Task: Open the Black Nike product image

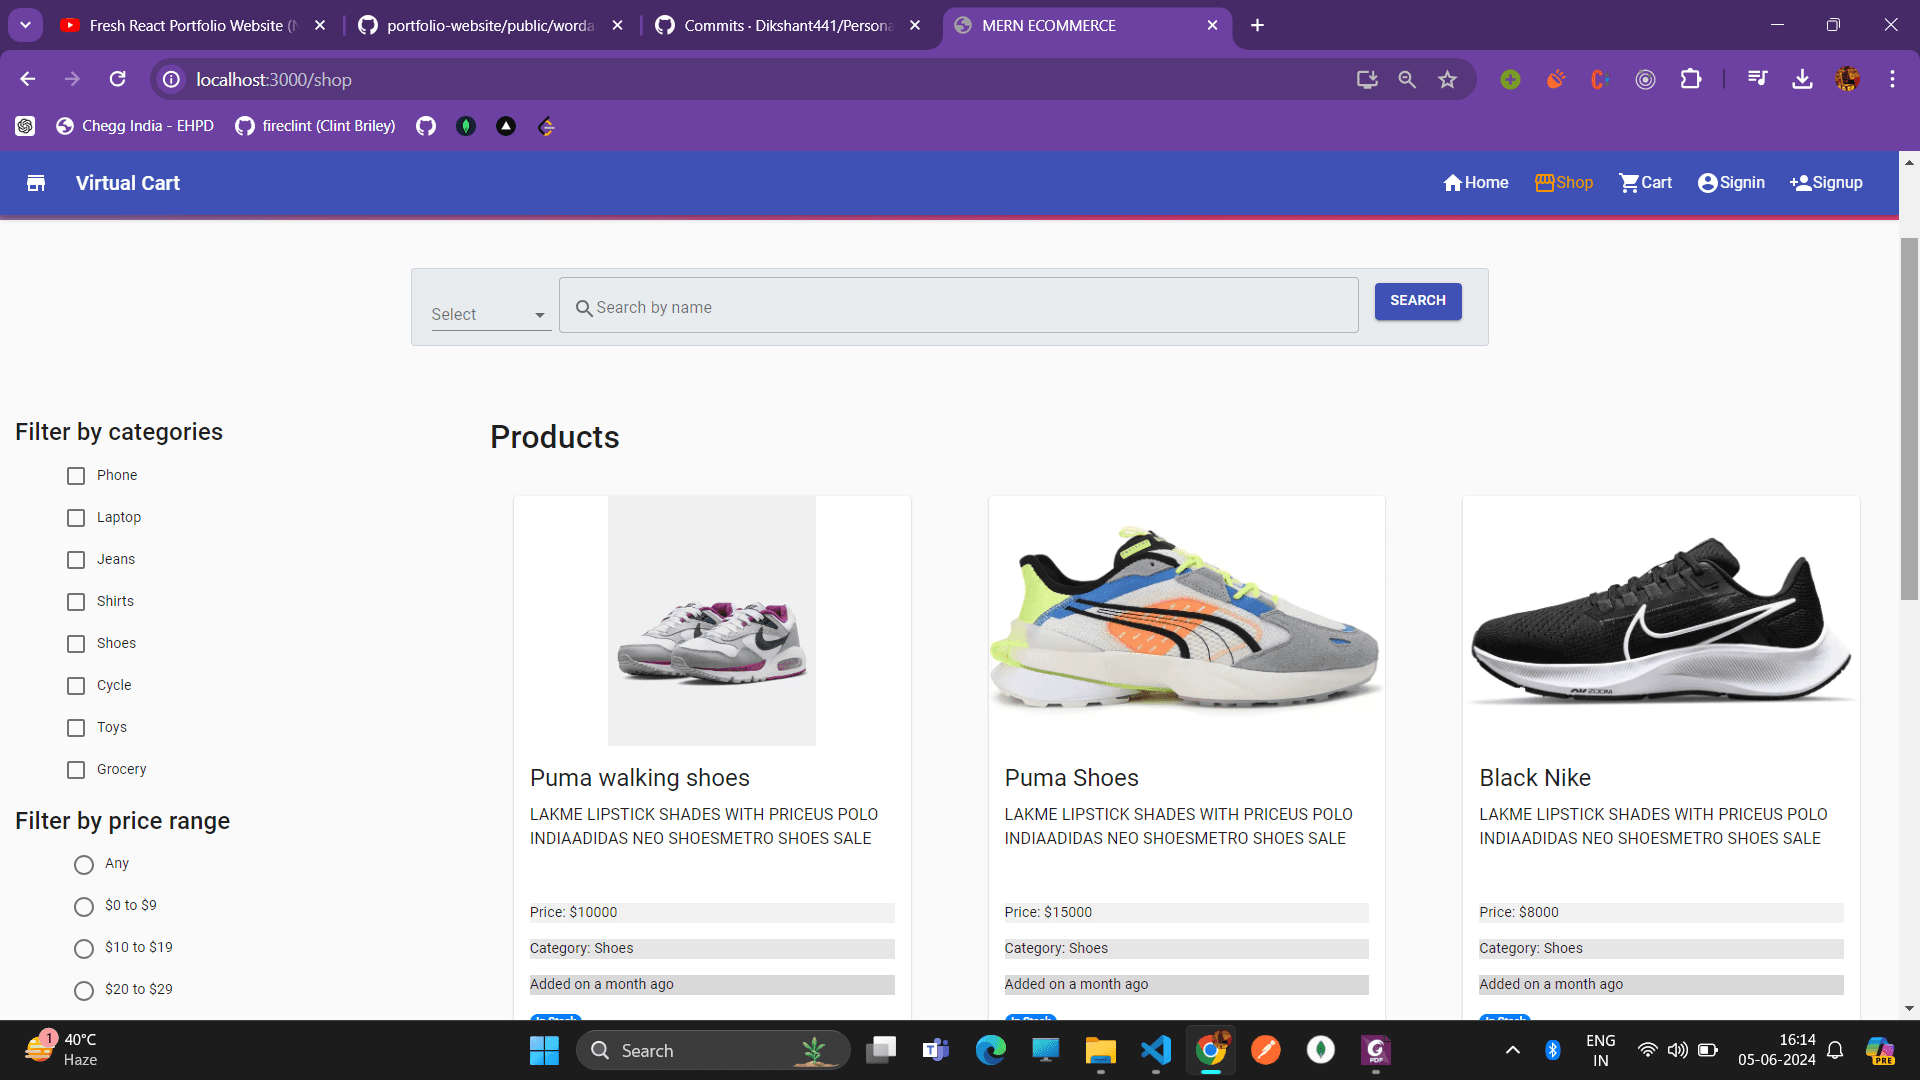Action: click(x=1660, y=620)
